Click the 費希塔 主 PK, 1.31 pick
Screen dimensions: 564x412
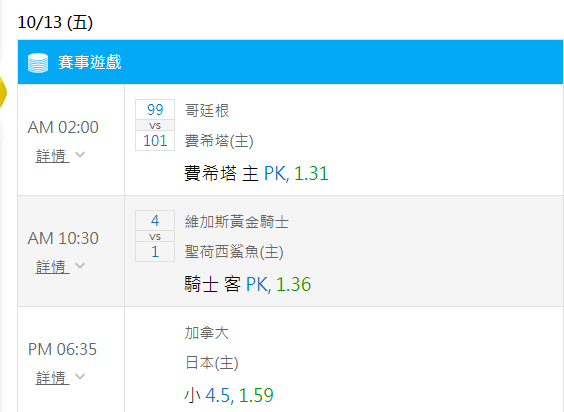pyautogui.click(x=256, y=173)
